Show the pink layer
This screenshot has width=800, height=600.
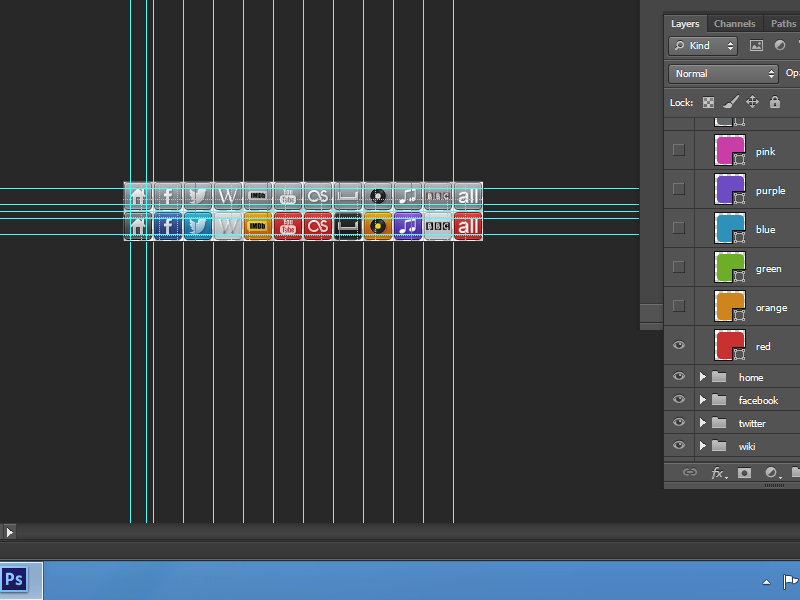(679, 150)
